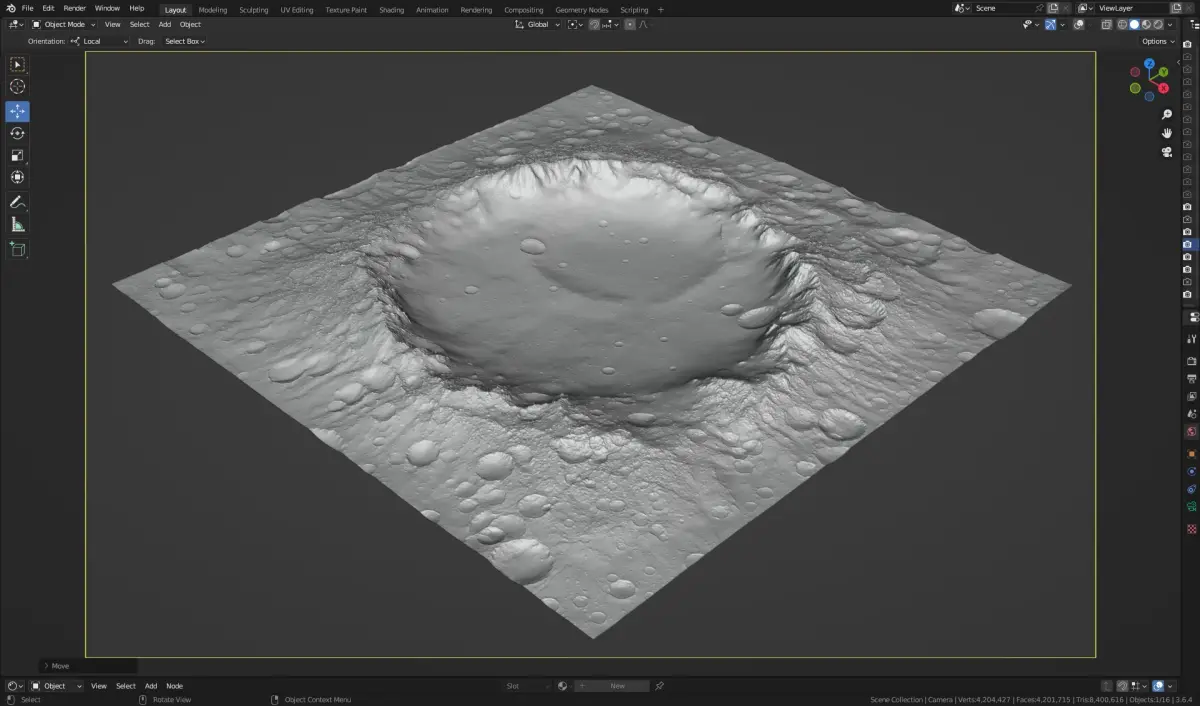Image resolution: width=1200 pixels, height=706 pixels.
Task: Open the Object Mode dropdown
Action: pos(63,24)
